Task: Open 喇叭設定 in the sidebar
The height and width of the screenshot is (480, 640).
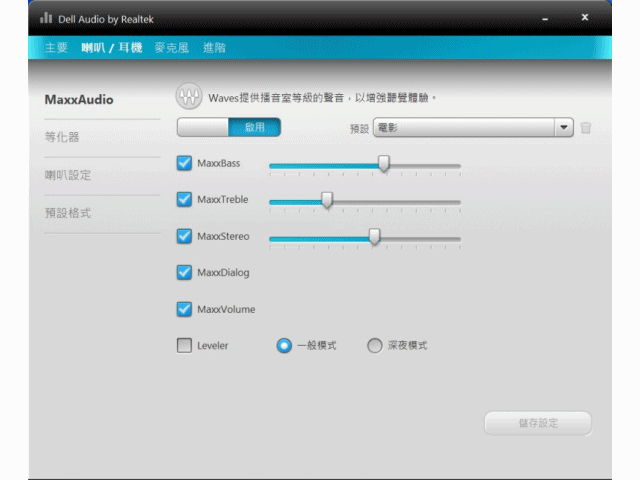Action: pos(68,175)
